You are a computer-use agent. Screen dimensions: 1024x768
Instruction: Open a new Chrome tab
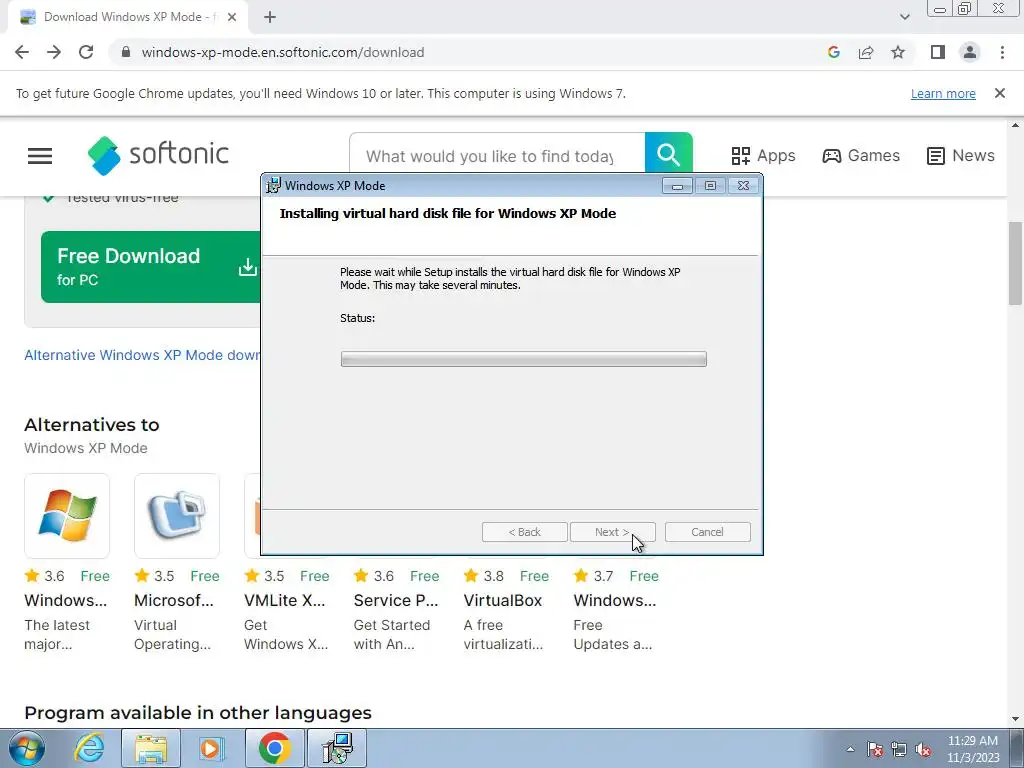point(270,18)
